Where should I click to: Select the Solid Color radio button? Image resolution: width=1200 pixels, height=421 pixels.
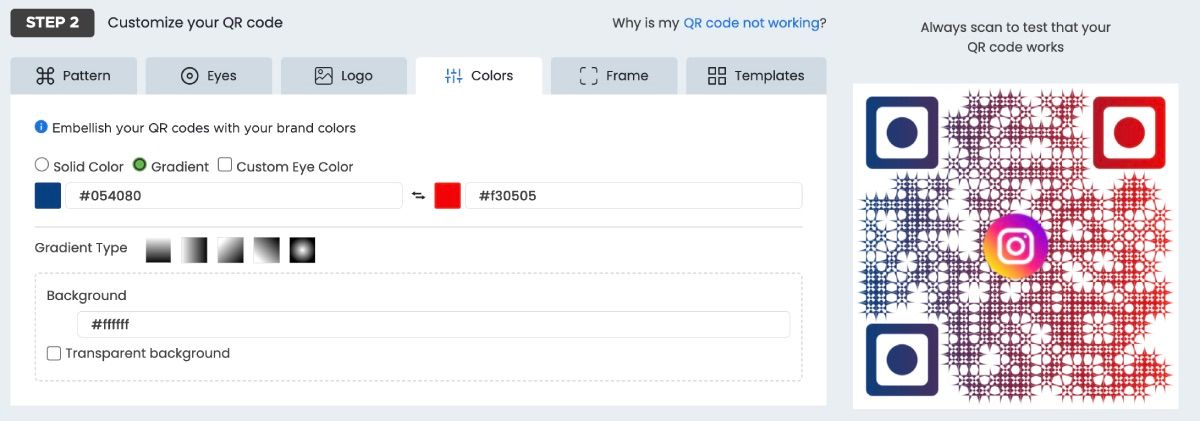tap(42, 165)
